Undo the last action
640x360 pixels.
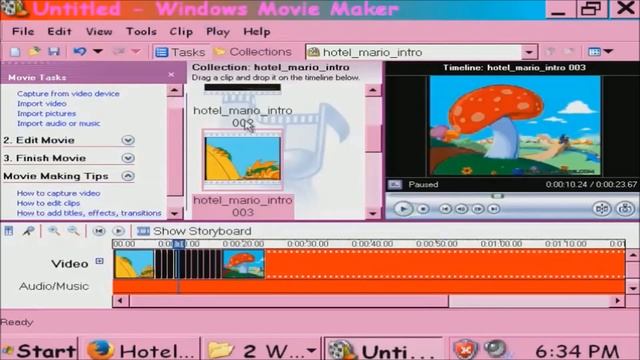[x=80, y=51]
